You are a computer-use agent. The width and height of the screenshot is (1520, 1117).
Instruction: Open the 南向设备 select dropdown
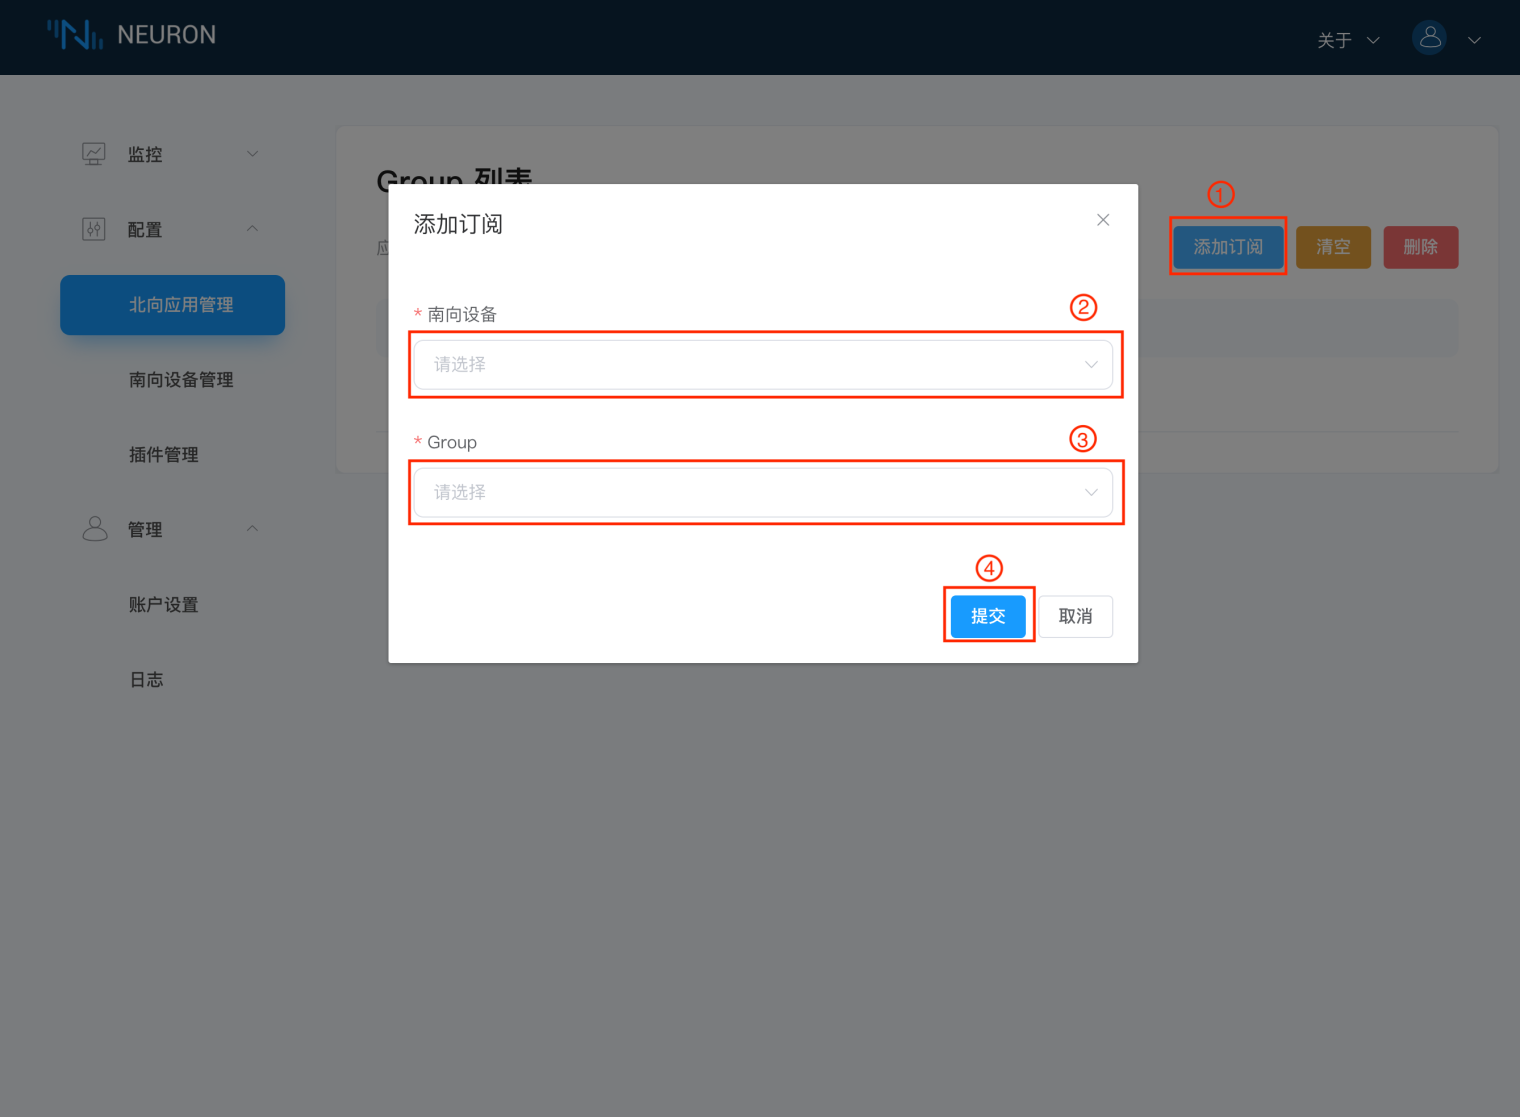pos(763,365)
